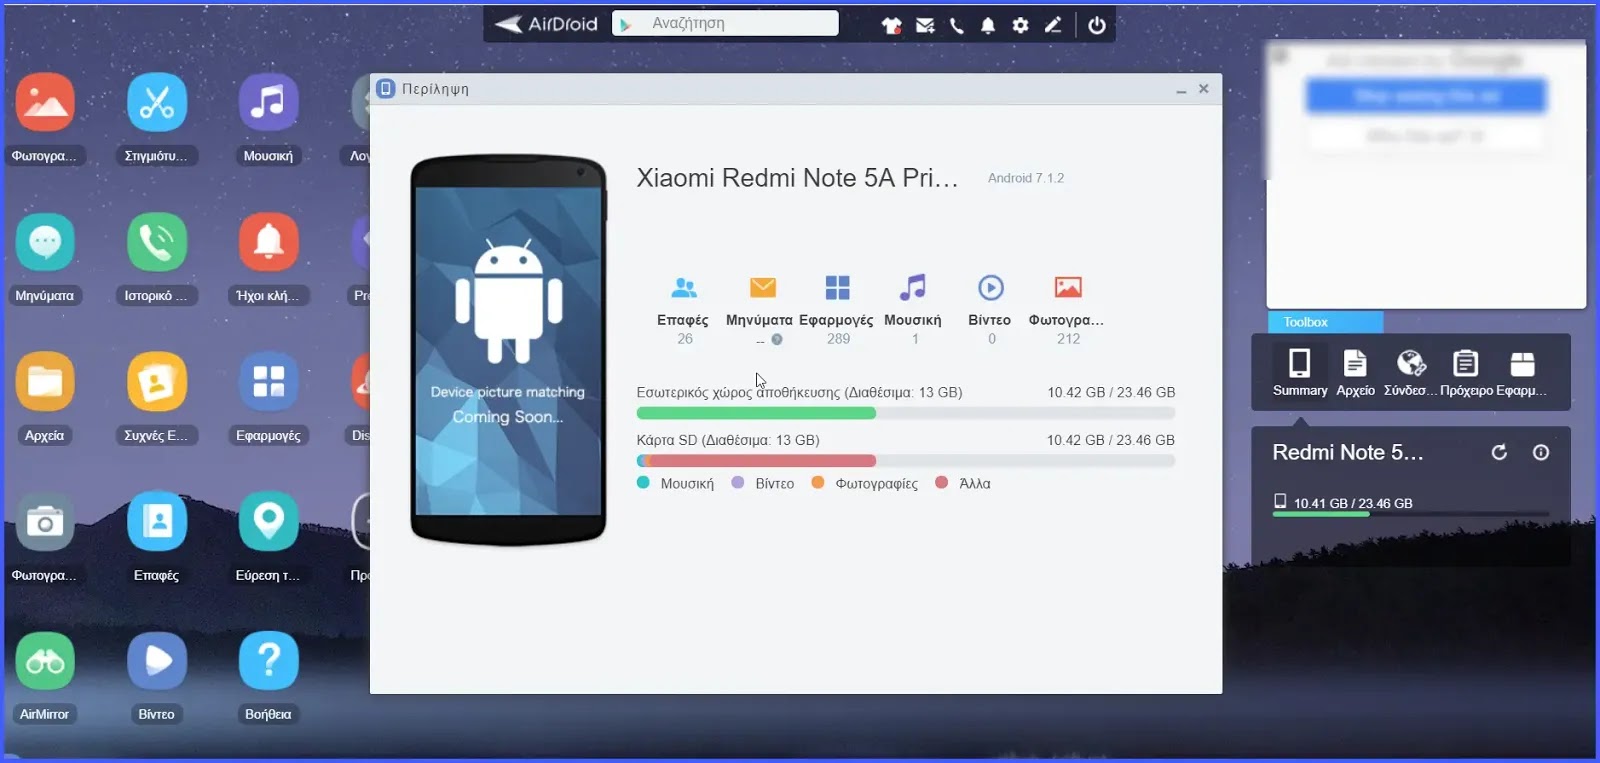Image resolution: width=1600 pixels, height=763 pixels.
Task: Click the Άλλα legend color dot
Action: [941, 482]
